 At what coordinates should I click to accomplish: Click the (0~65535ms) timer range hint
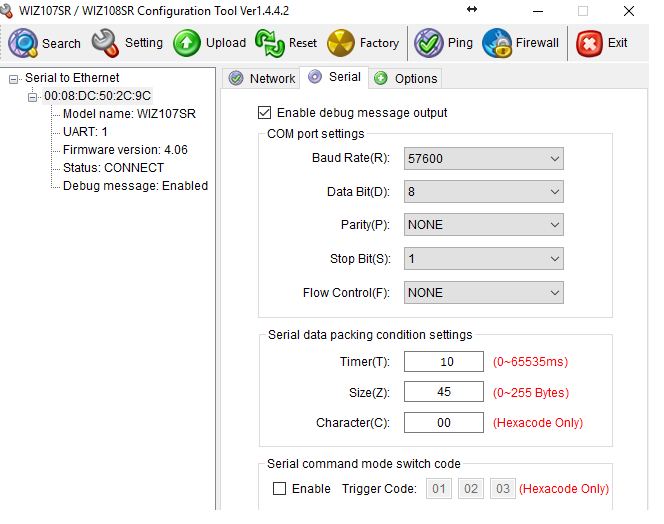pos(530,362)
